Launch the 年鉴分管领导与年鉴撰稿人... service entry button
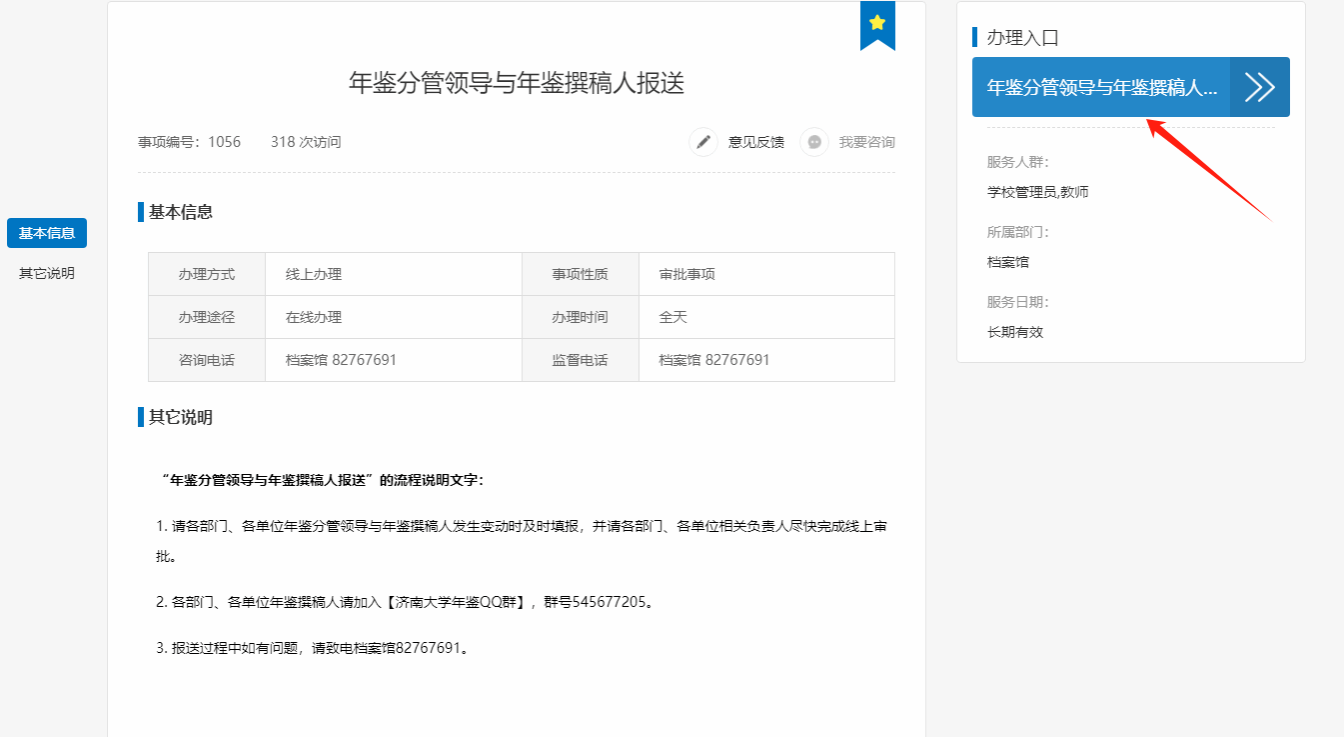 point(1130,87)
